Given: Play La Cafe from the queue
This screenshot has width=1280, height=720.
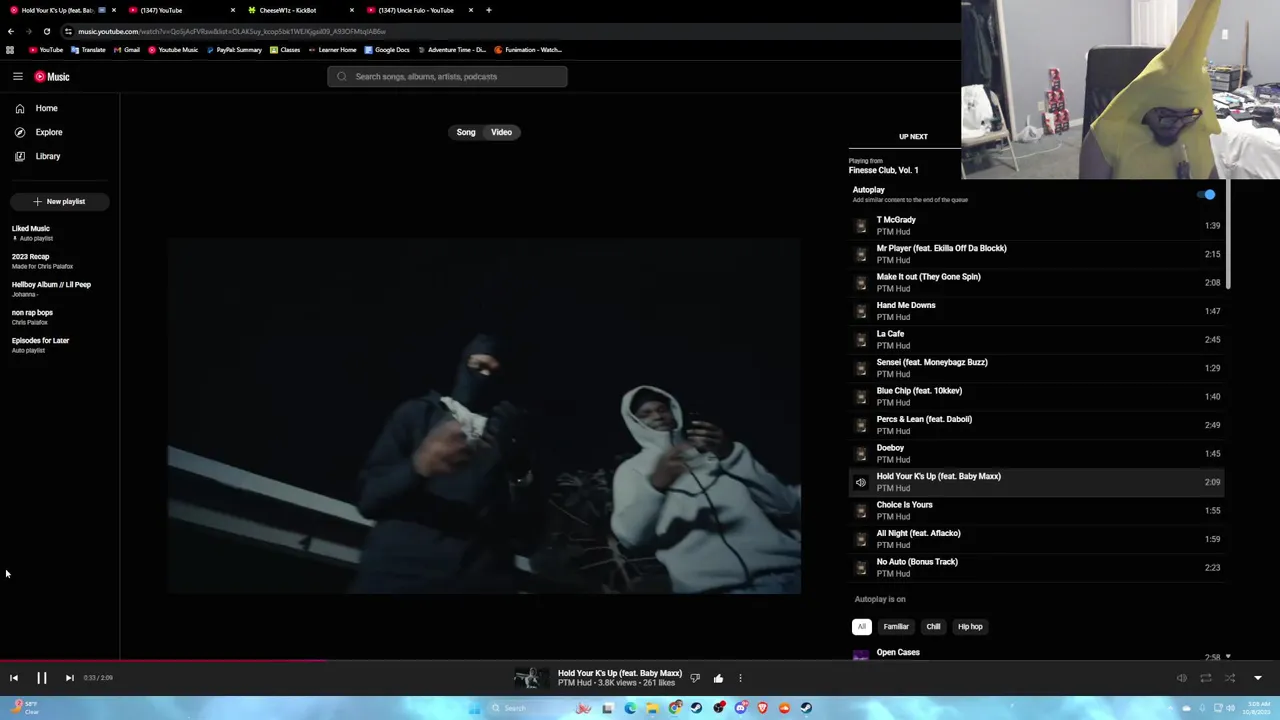Looking at the screenshot, I should pyautogui.click(x=1036, y=339).
